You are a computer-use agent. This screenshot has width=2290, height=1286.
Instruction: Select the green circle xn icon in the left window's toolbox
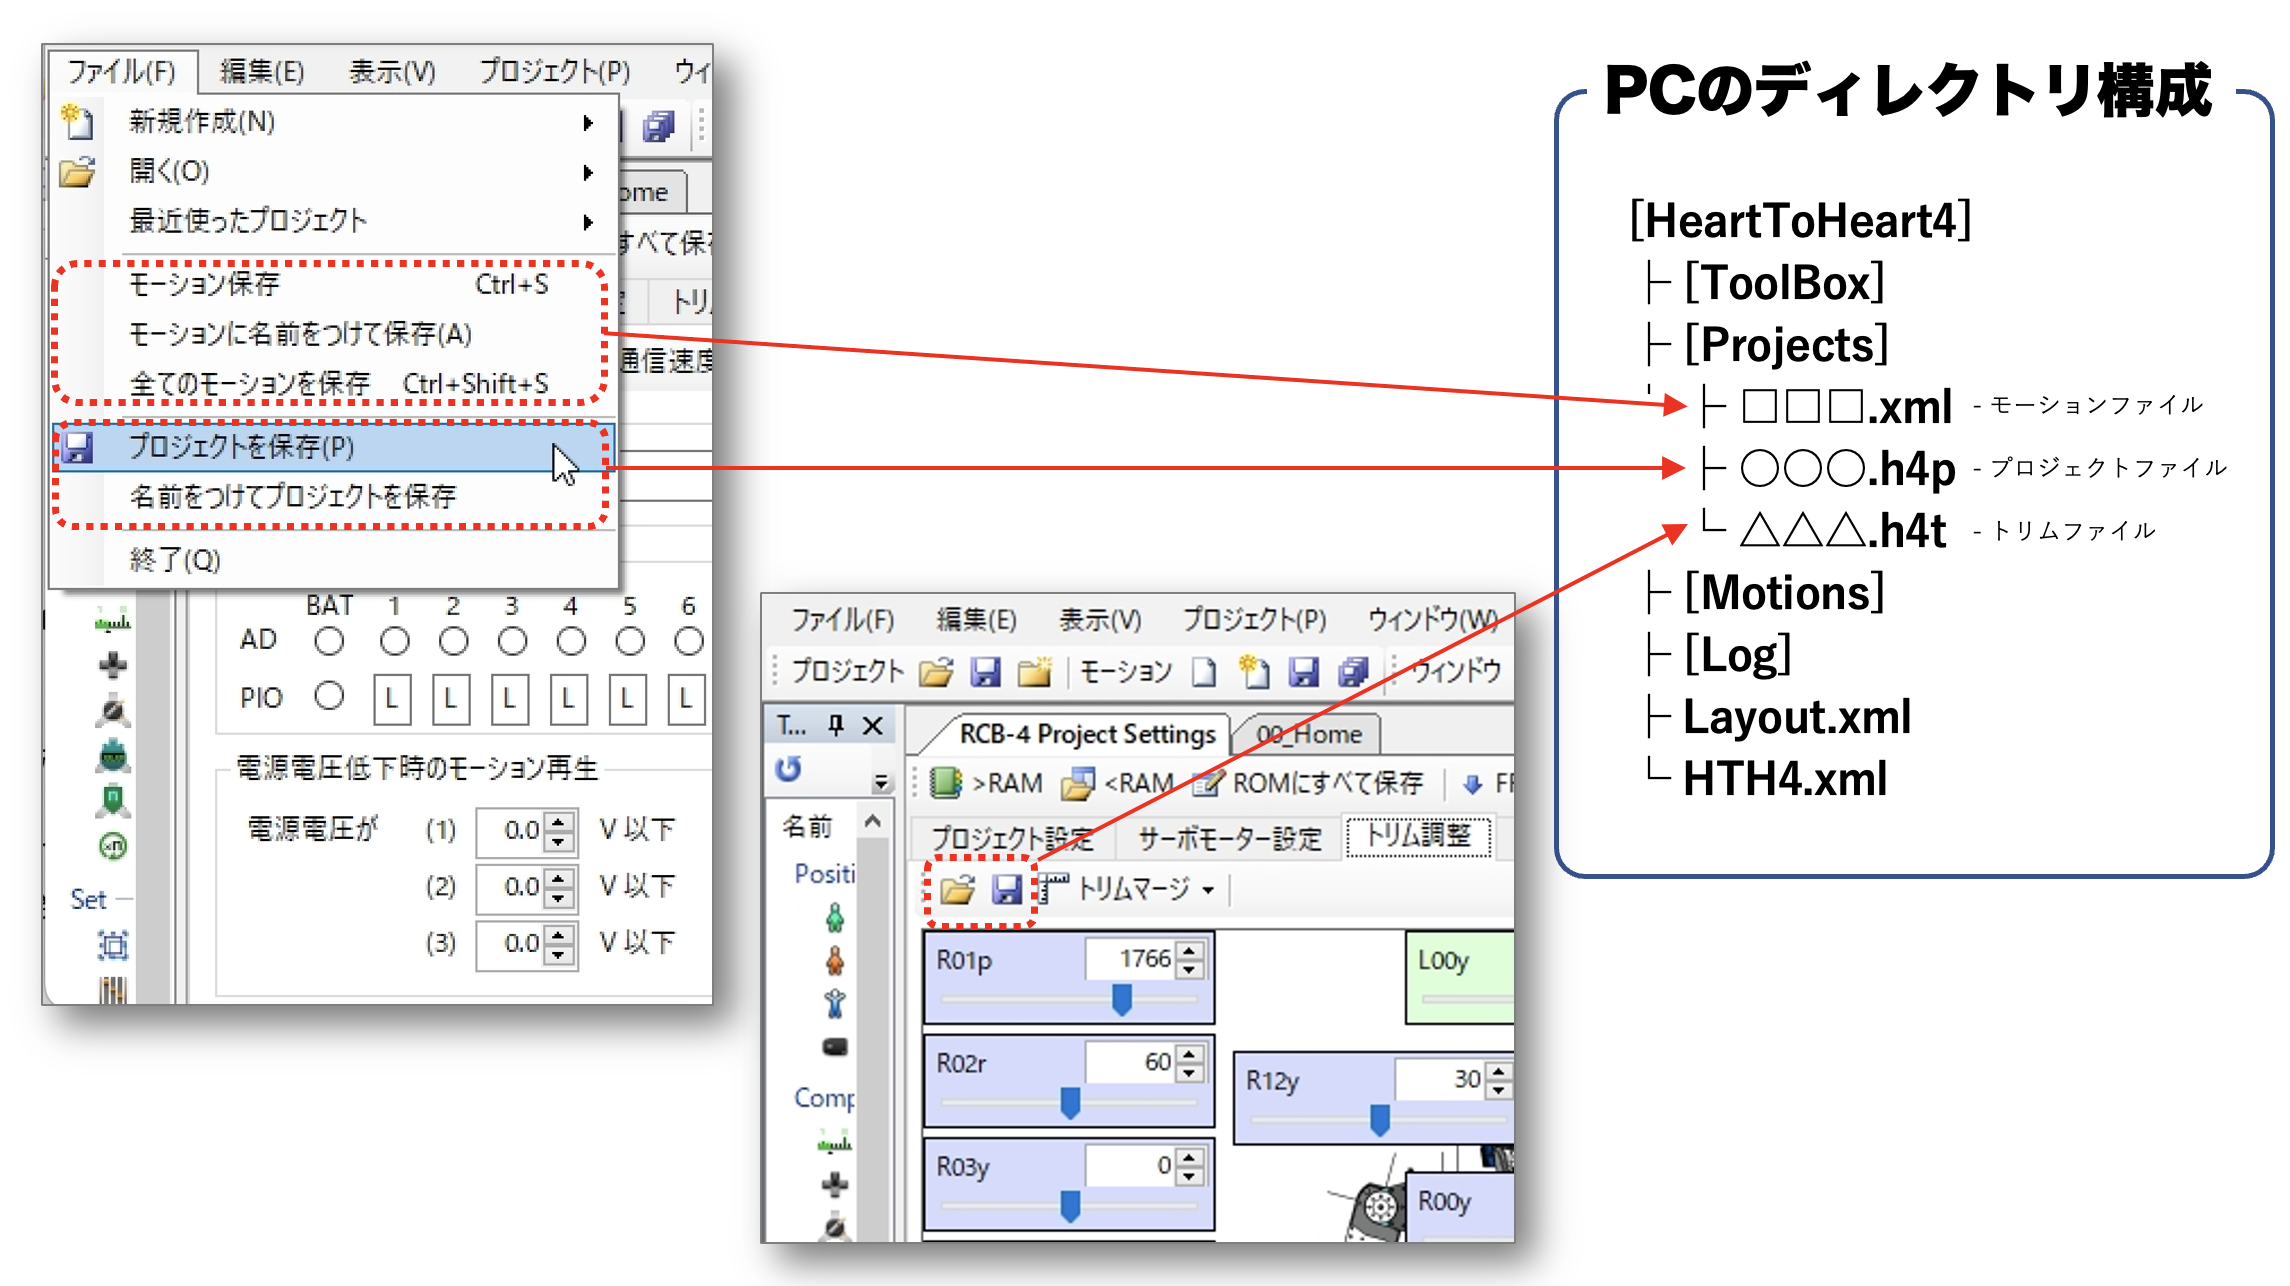(x=113, y=847)
